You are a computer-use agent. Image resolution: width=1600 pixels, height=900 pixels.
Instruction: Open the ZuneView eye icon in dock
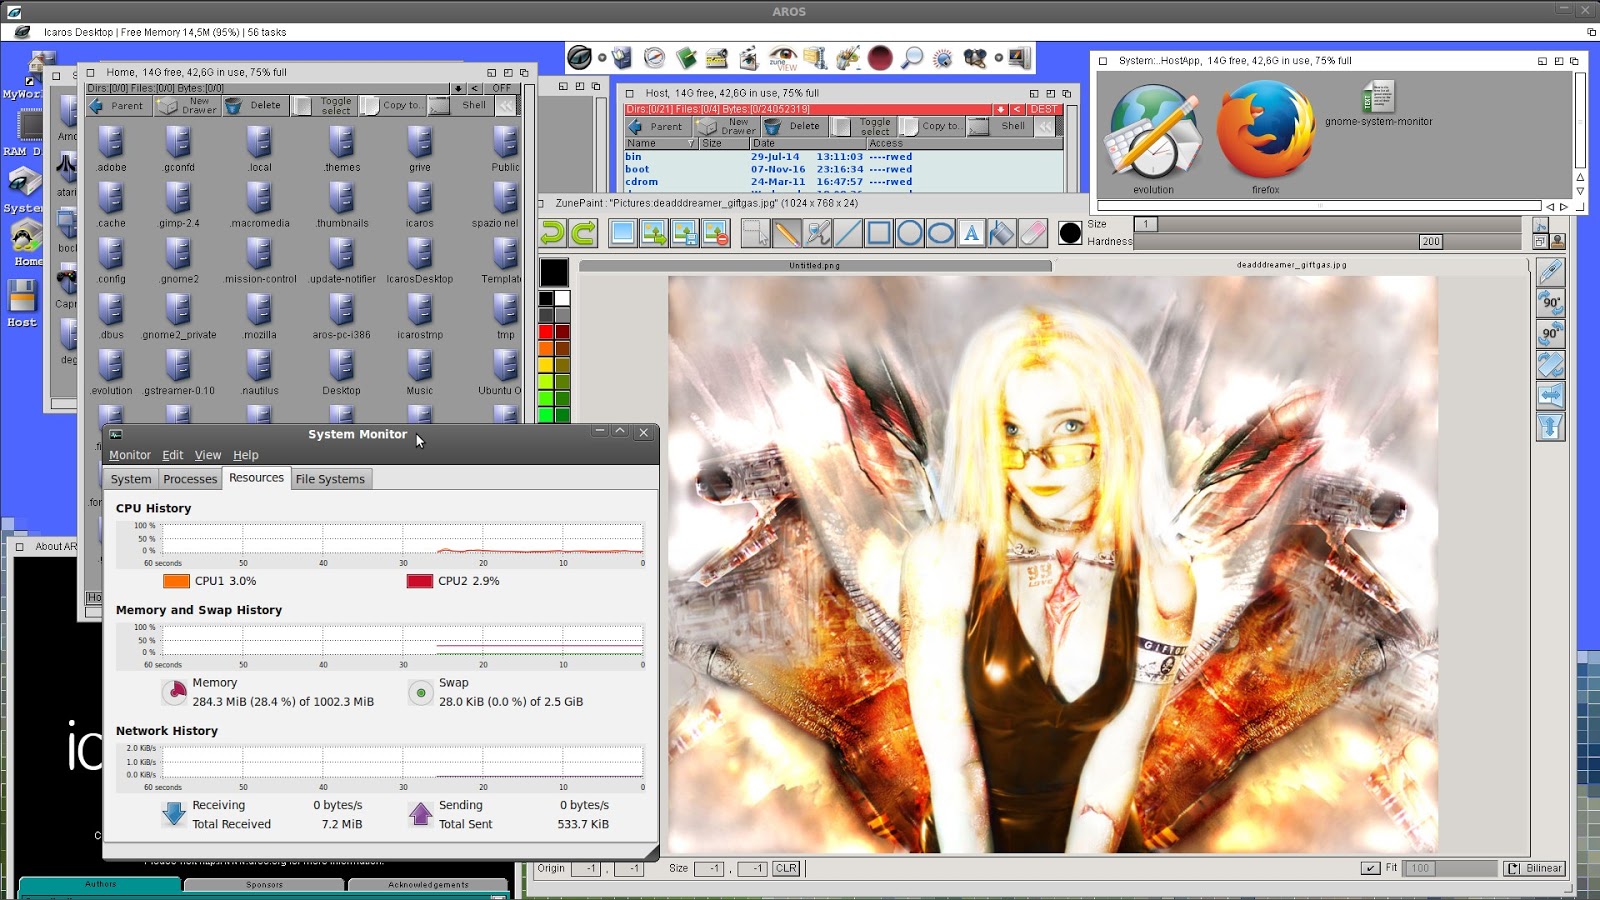click(782, 58)
